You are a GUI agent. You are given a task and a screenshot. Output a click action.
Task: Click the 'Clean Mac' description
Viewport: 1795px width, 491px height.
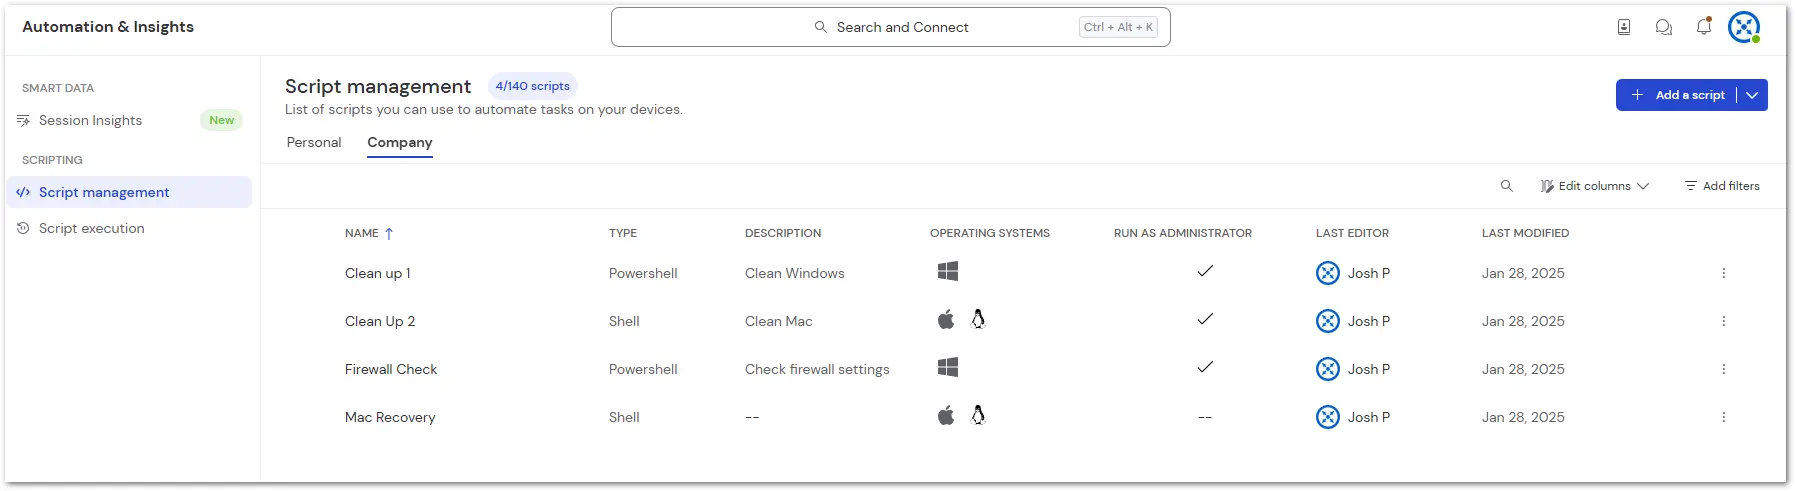tap(779, 321)
